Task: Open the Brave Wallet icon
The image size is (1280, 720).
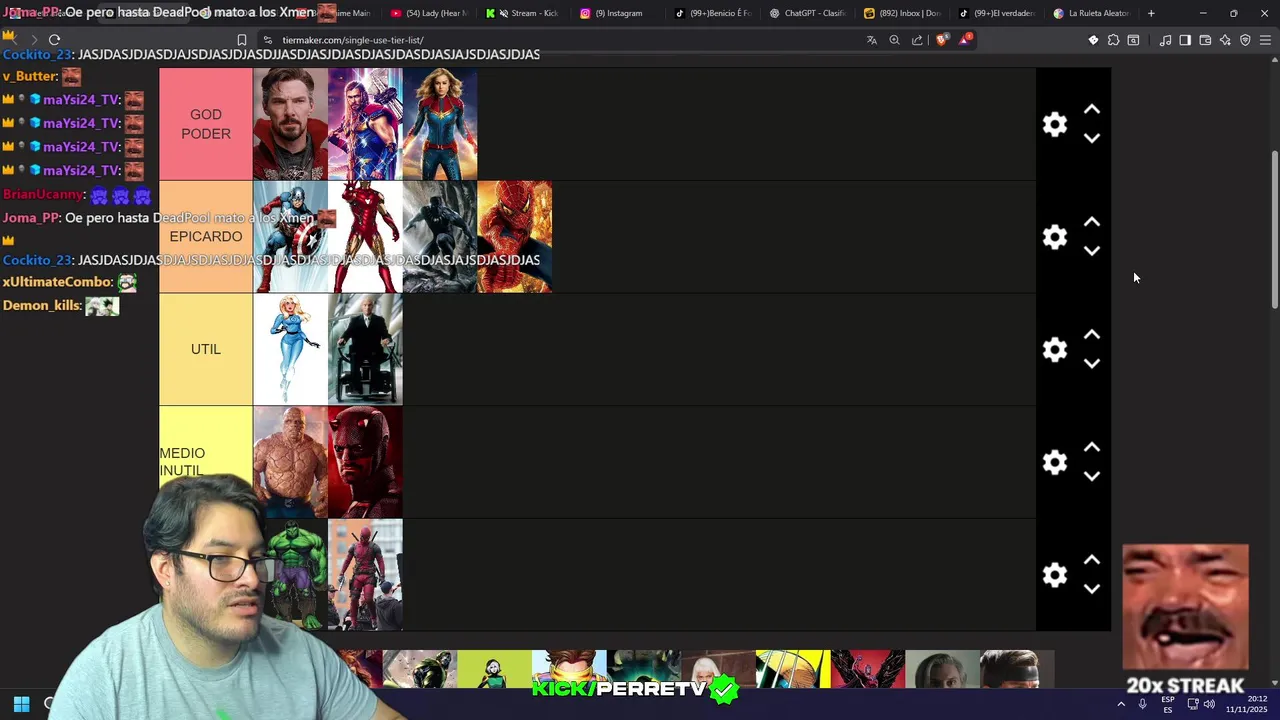Action: click(x=1205, y=40)
